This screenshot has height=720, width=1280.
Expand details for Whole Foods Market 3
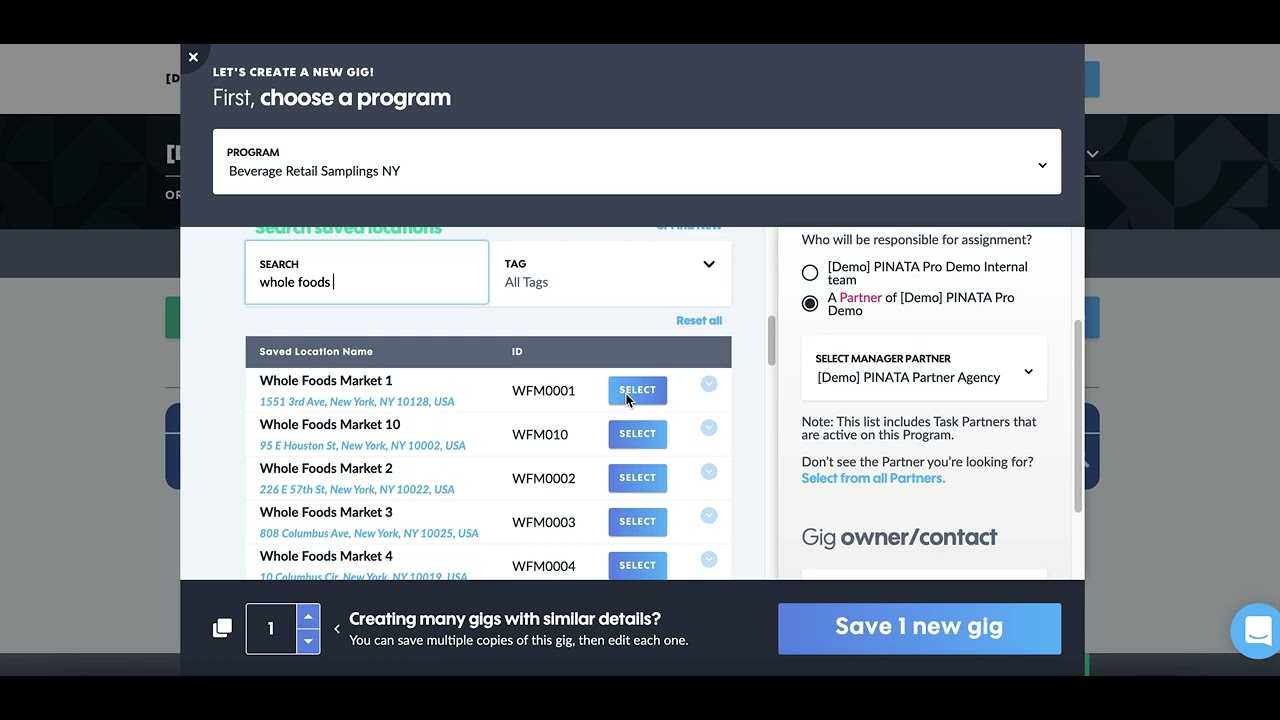pos(709,516)
